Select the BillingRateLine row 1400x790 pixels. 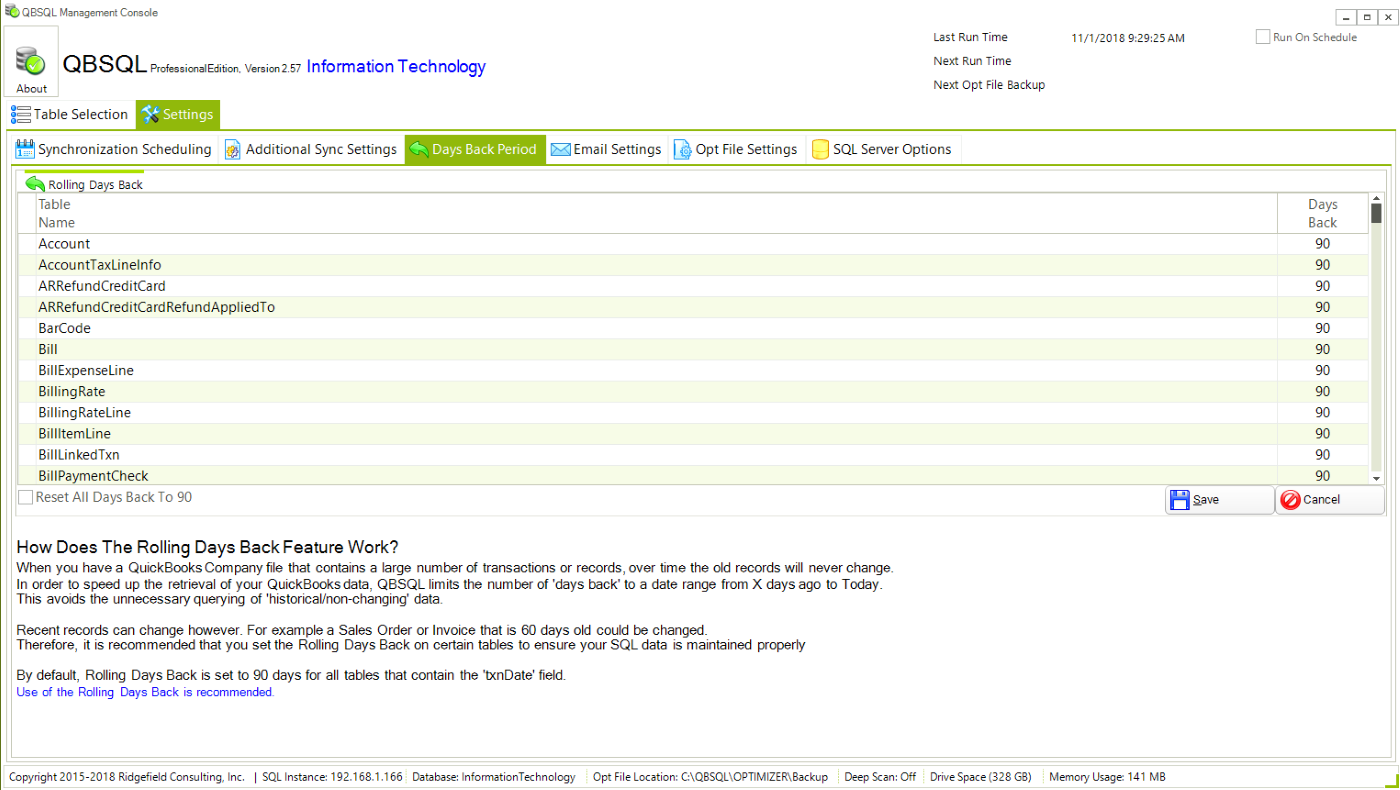click(693, 412)
